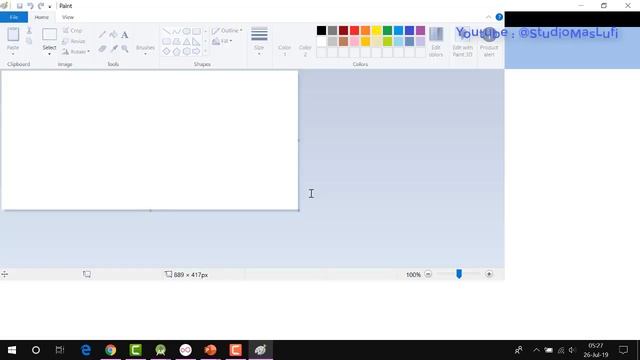Viewport: 640px width, 360px height.
Task: Choose the purple color swatch
Action: (420, 31)
